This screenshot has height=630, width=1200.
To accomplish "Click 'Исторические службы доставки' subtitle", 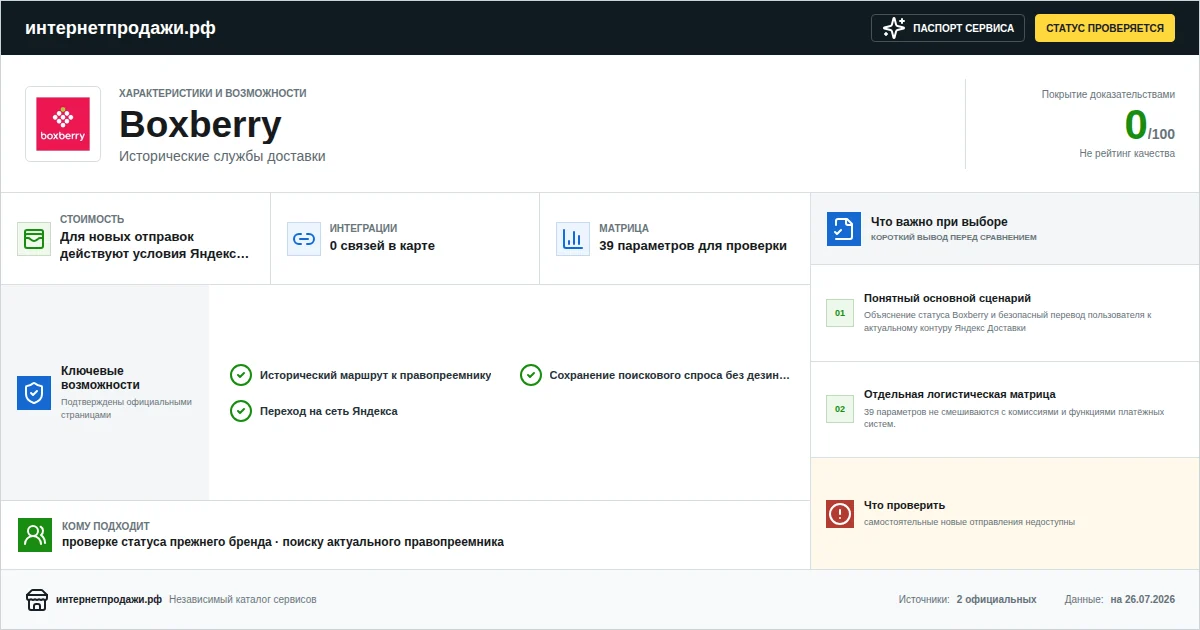I will 222,157.
